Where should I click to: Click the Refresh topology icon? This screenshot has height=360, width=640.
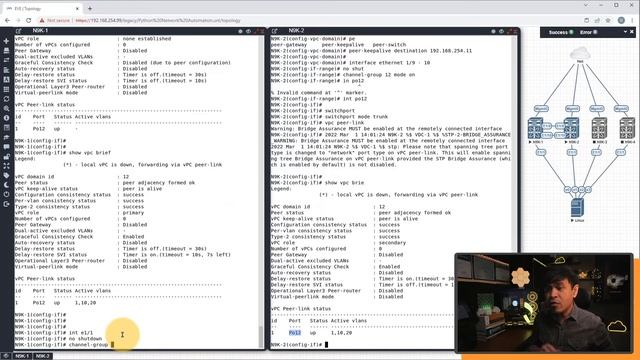pyautogui.click(x=6, y=99)
